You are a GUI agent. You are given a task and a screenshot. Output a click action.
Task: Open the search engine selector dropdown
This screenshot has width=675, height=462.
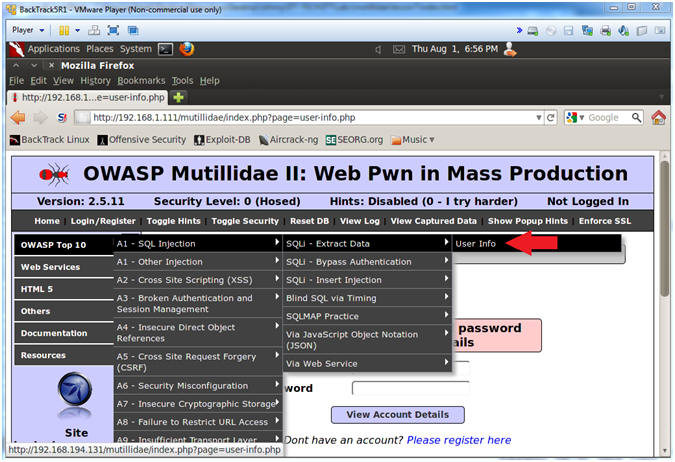pos(575,118)
